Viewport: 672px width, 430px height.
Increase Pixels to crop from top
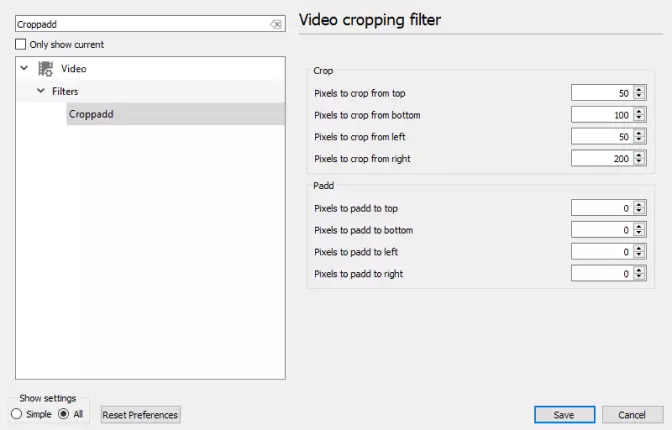639,90
